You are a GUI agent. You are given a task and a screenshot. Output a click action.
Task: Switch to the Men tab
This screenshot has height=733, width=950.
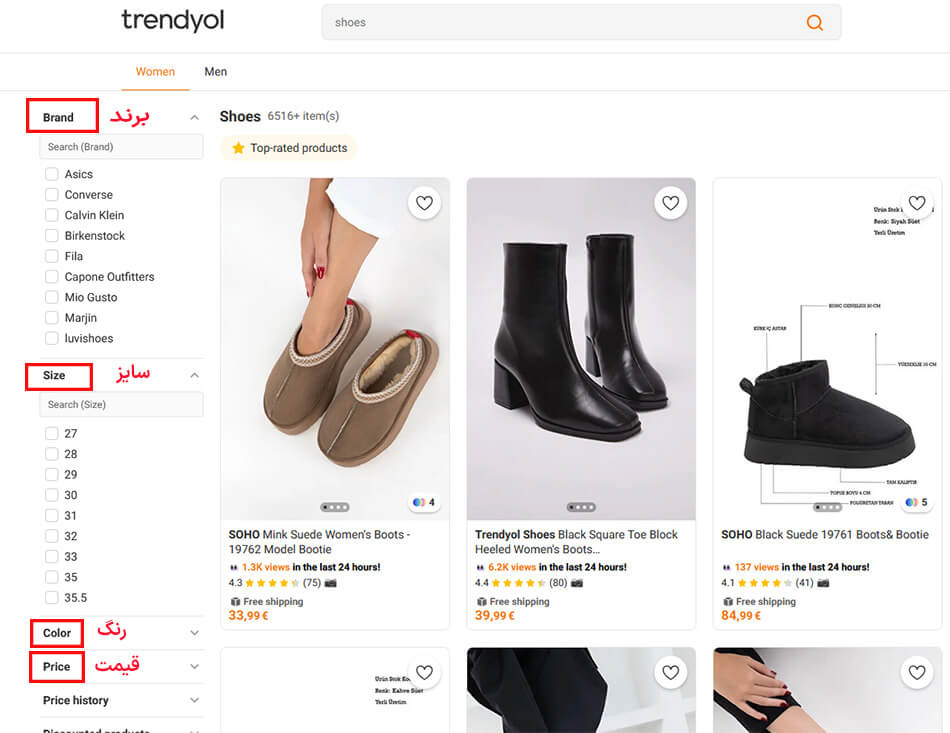pos(216,72)
